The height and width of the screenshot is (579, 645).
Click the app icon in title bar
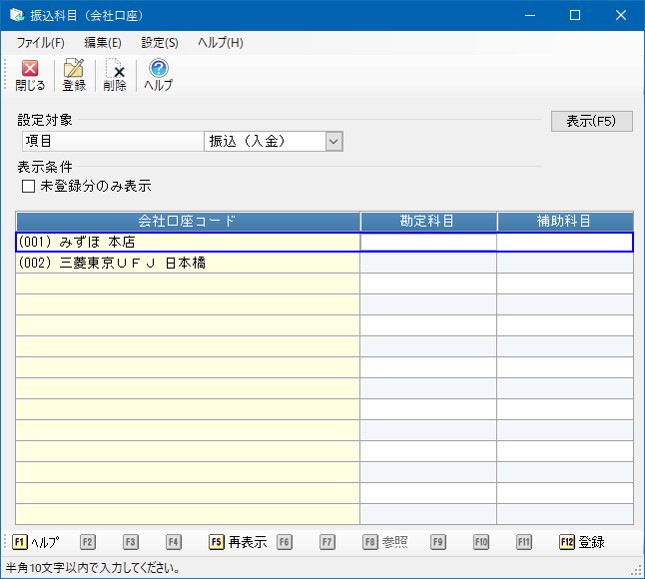click(16, 15)
